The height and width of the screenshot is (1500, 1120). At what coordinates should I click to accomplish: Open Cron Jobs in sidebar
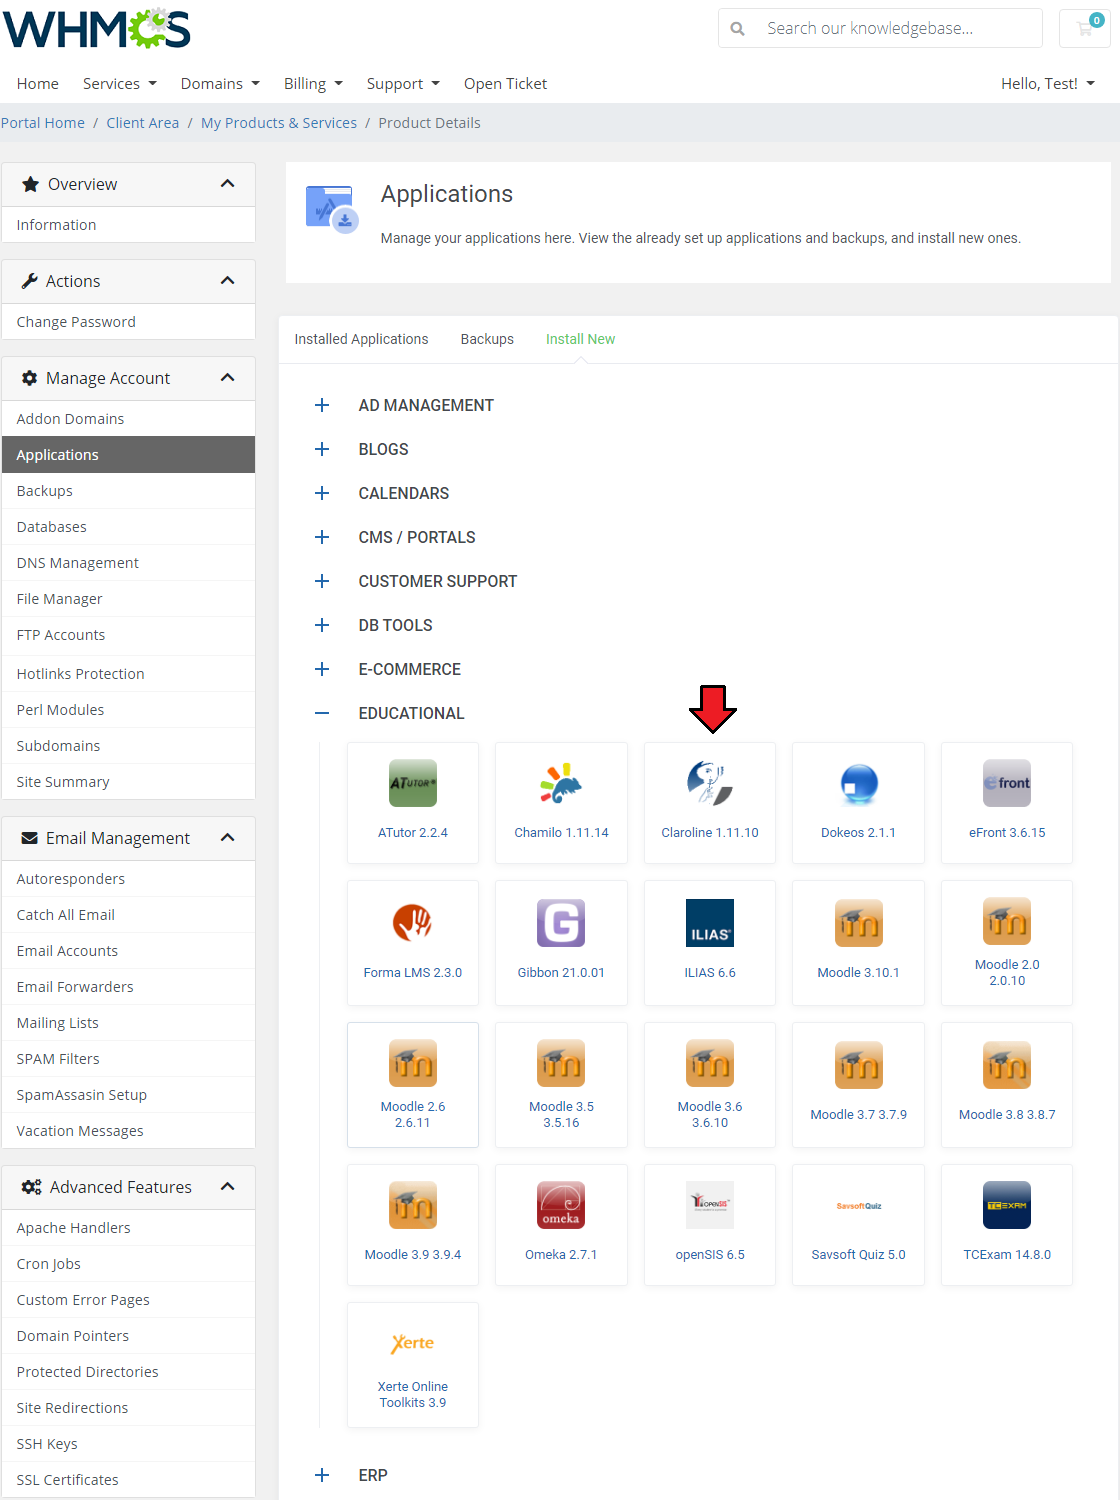pos(128,1264)
